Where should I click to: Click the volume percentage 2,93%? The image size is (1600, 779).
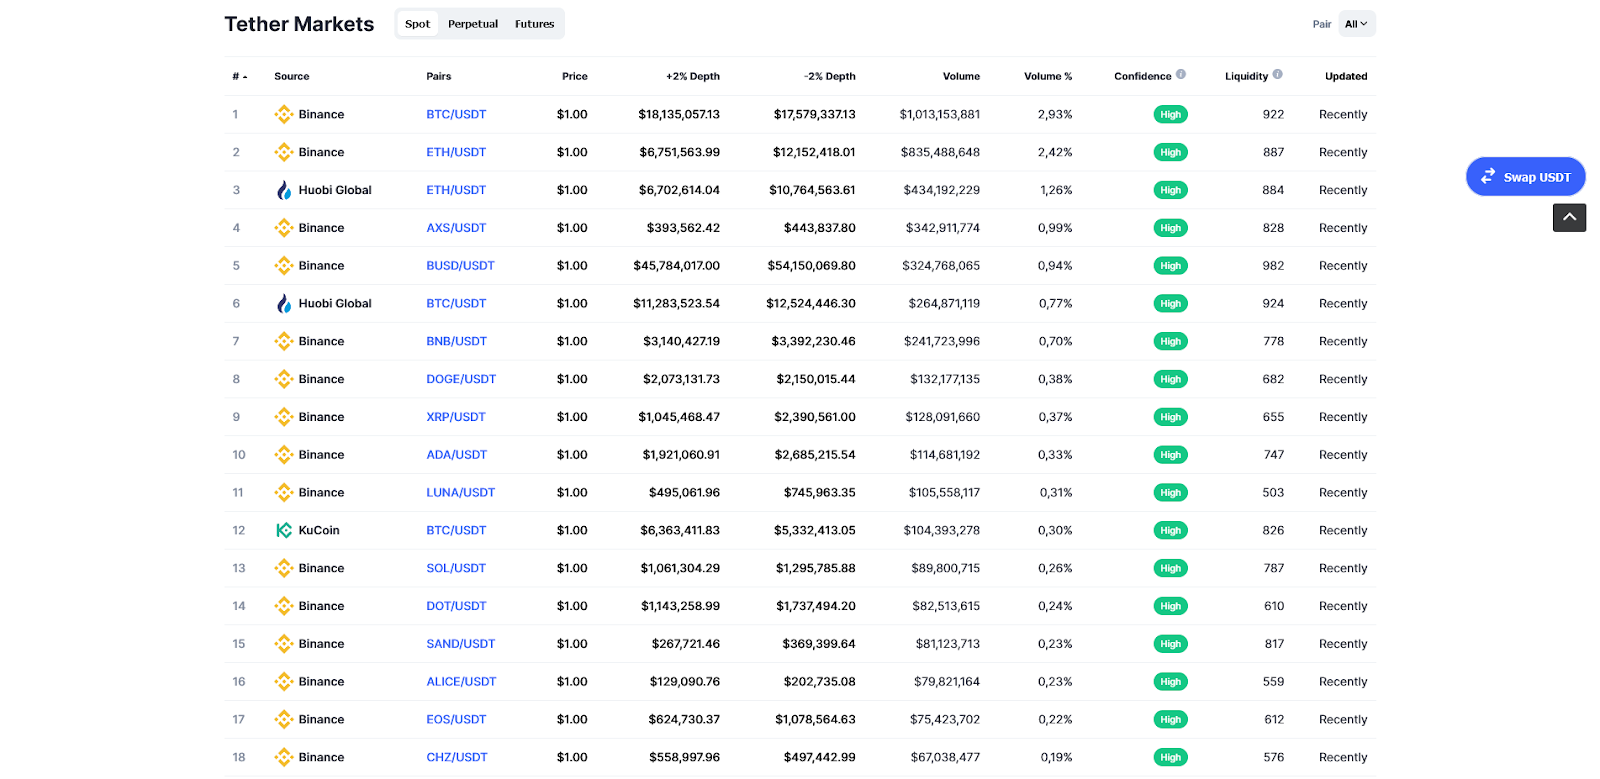(1055, 114)
